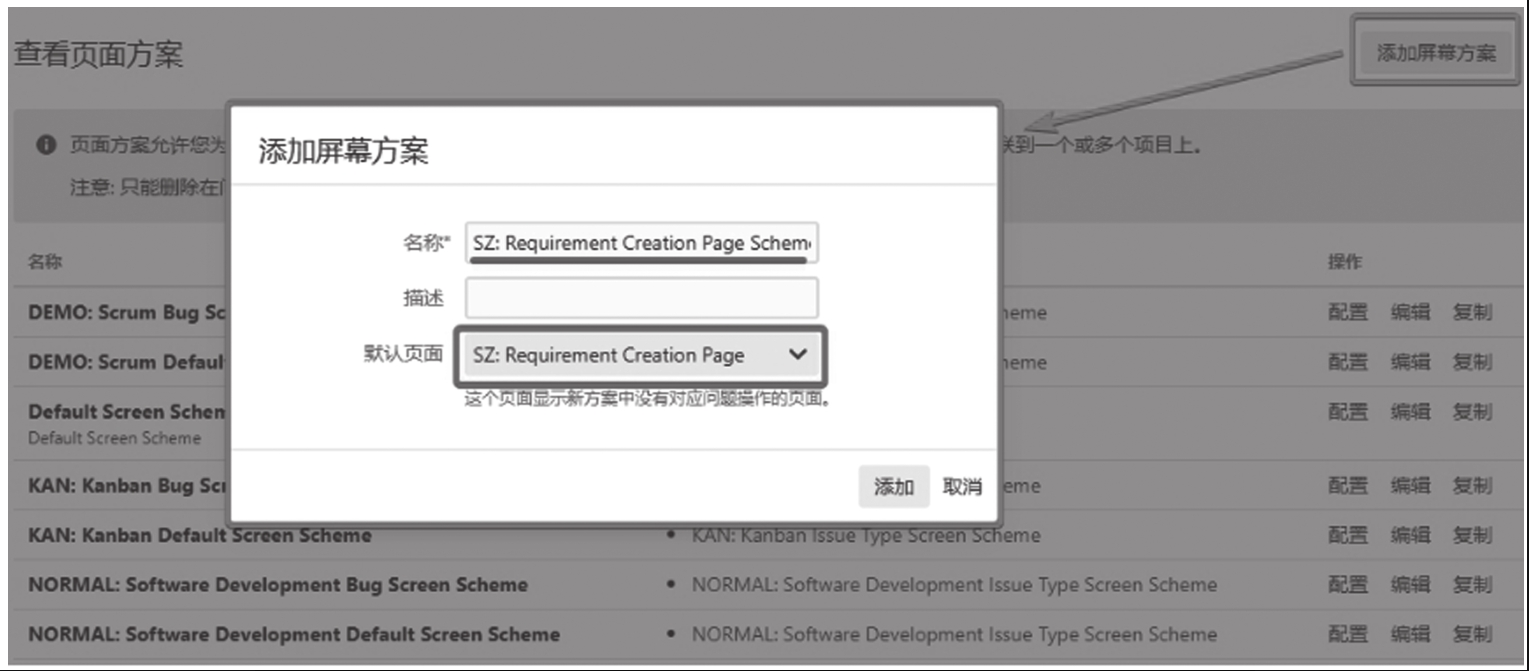The image size is (1529, 671).
Task: Click 复制 for NORMAL: Software Development Default row
Action: pyautogui.click(x=1472, y=634)
